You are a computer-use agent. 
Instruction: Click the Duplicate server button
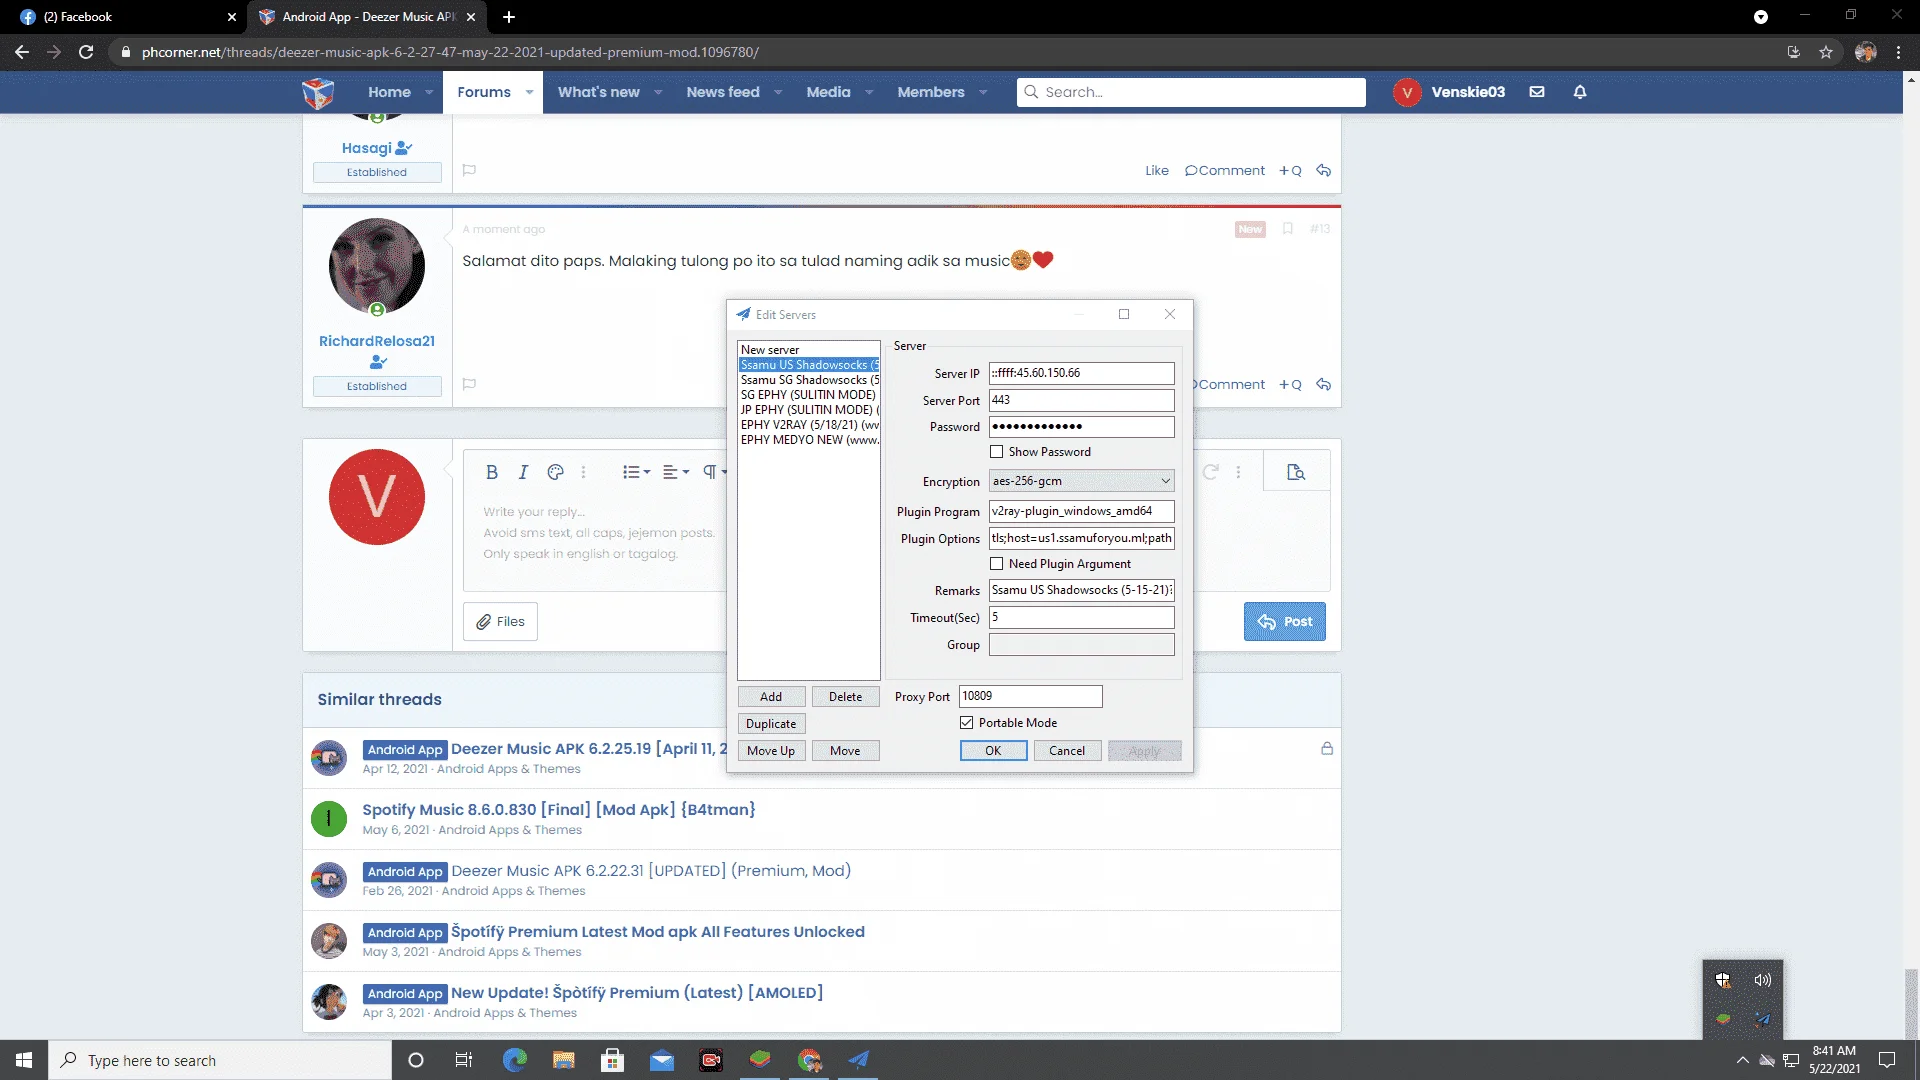771,724
